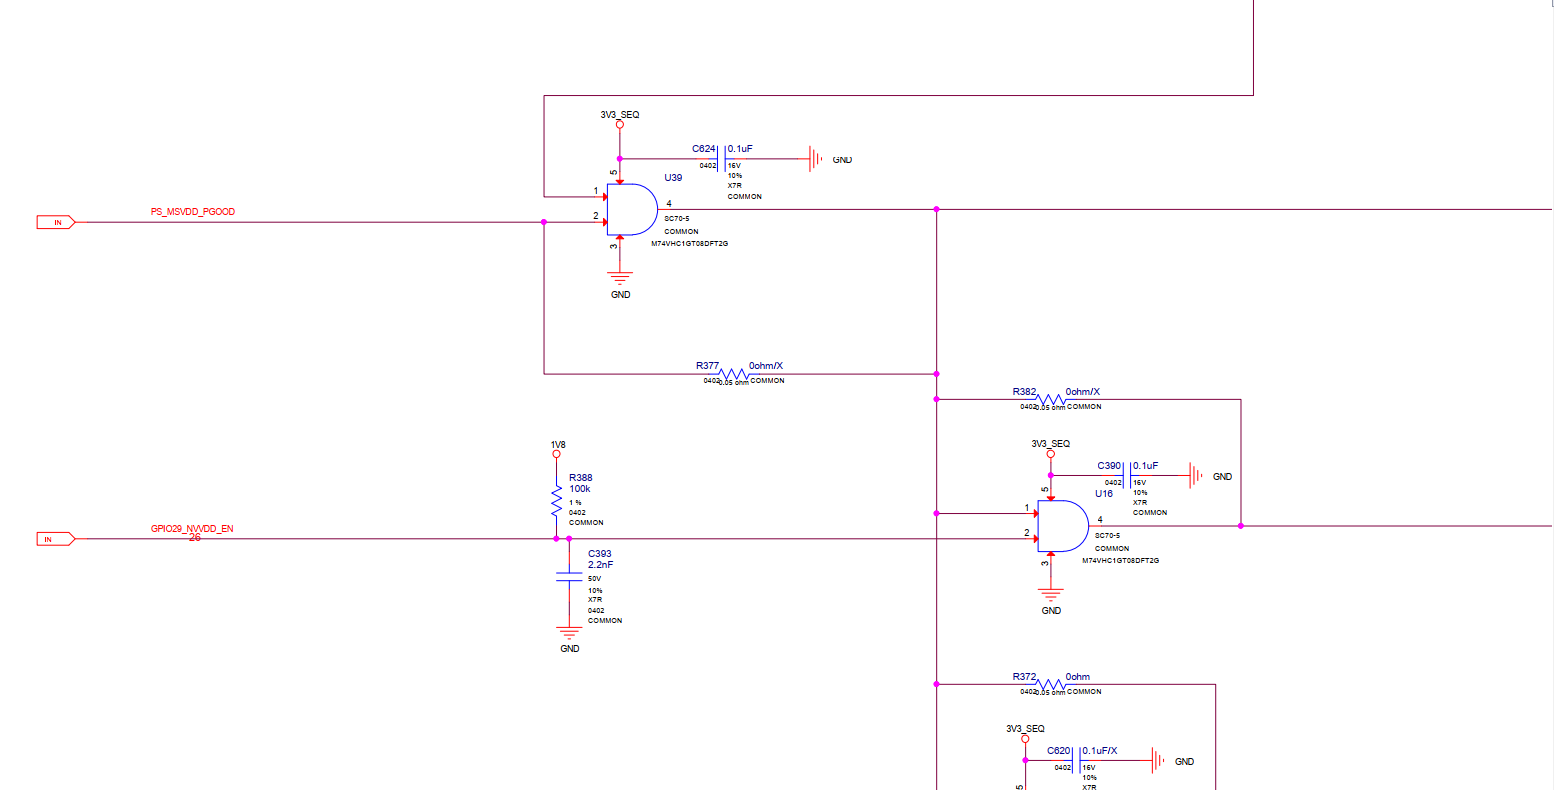Click the 1V8 label above R388

[558, 445]
